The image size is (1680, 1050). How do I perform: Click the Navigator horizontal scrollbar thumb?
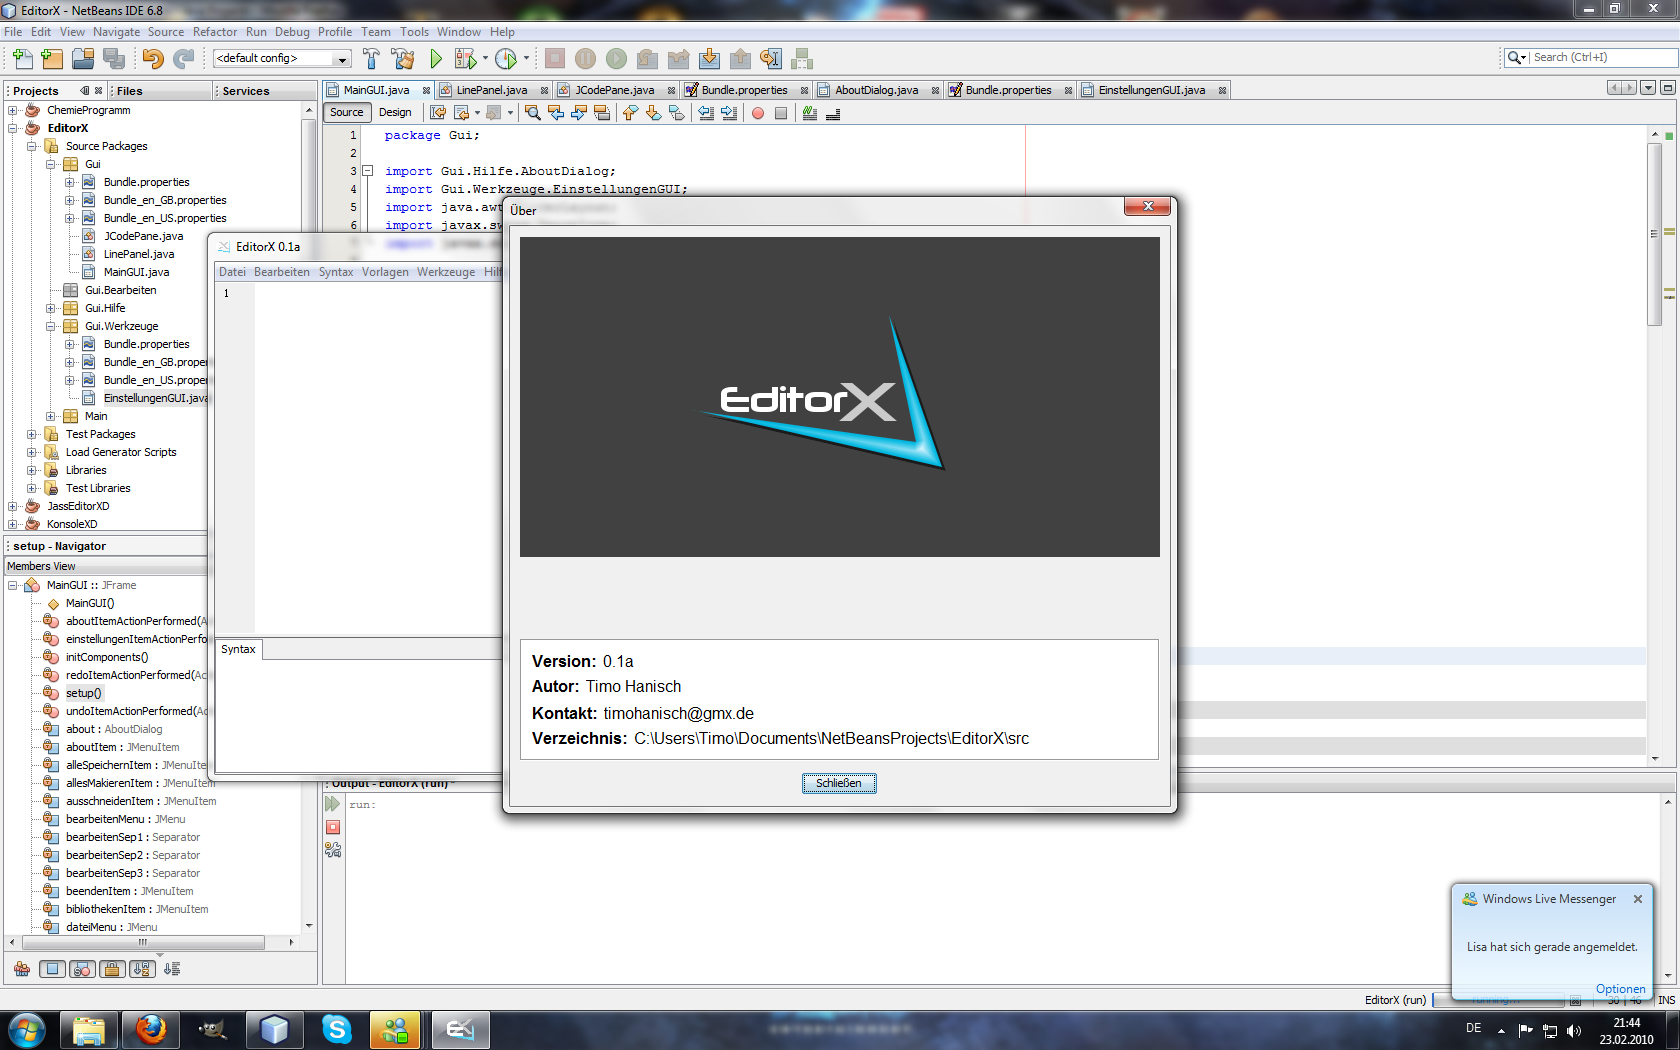coord(143,942)
